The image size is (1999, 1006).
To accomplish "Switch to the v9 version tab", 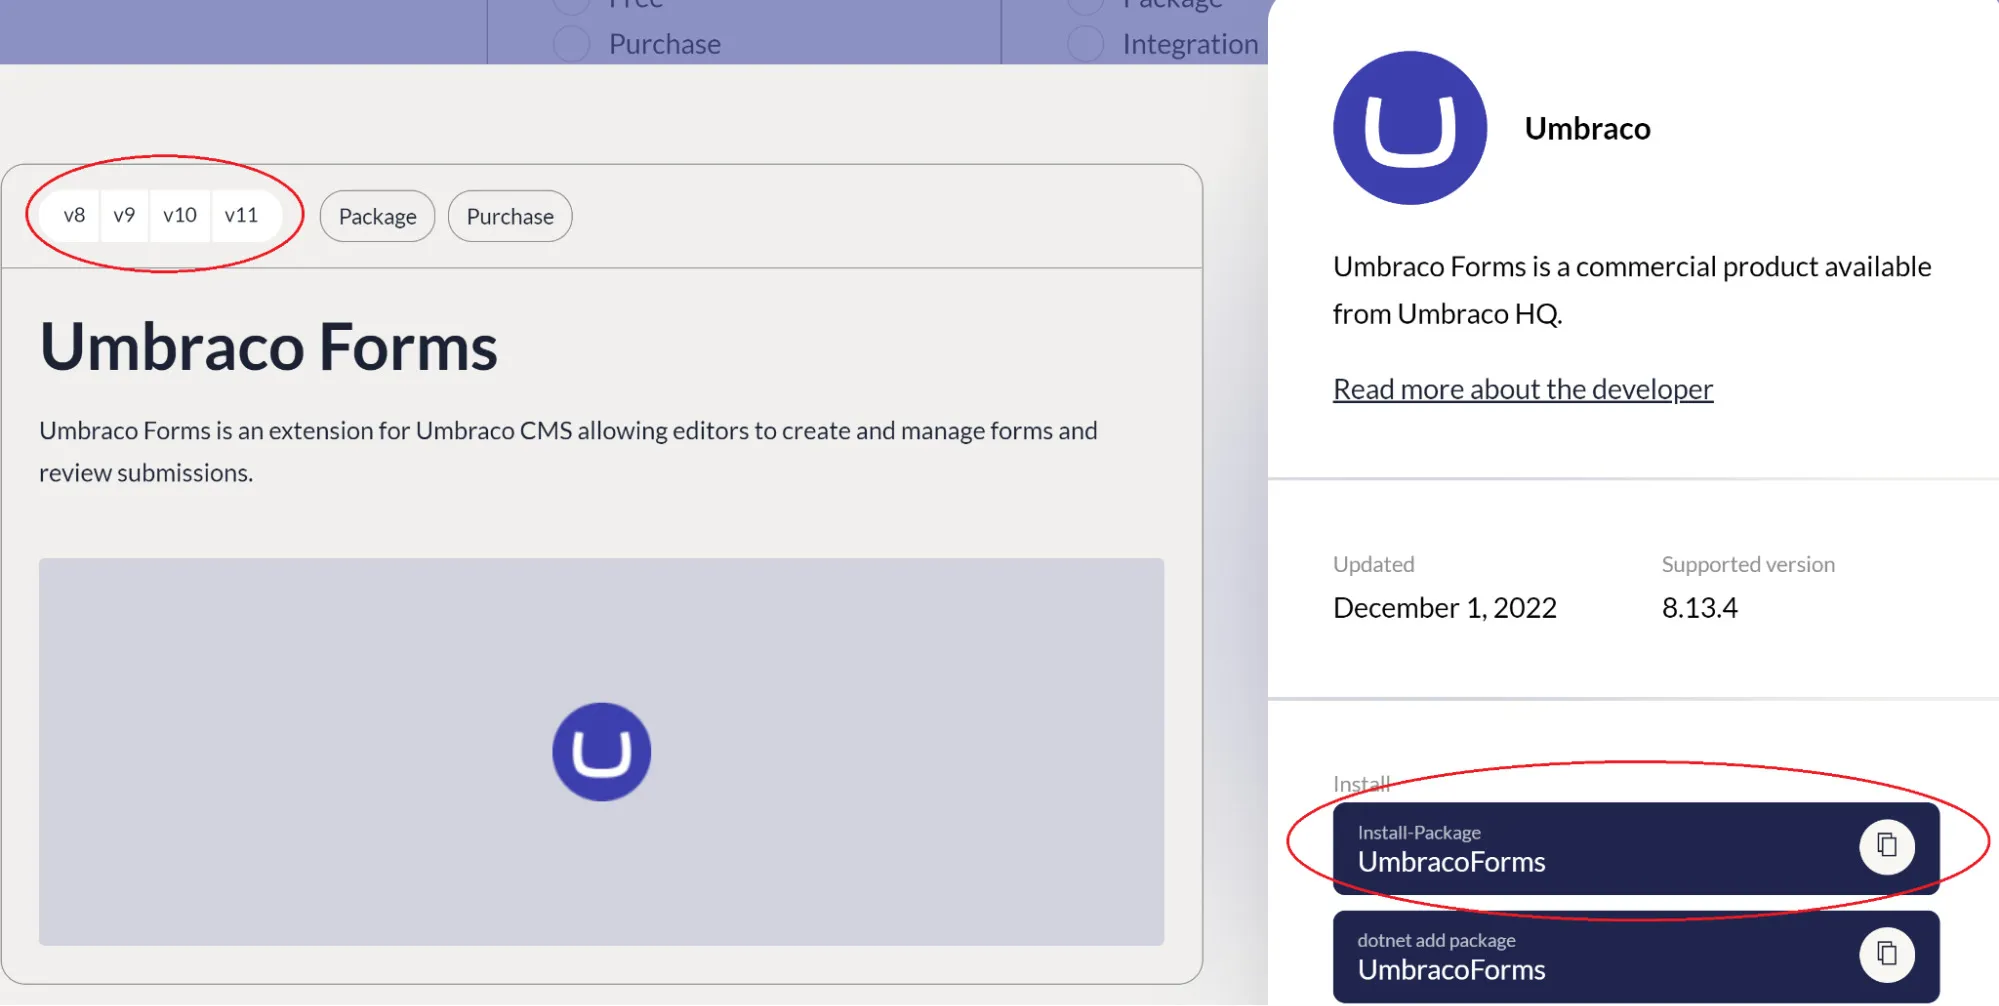I will click(x=125, y=214).
